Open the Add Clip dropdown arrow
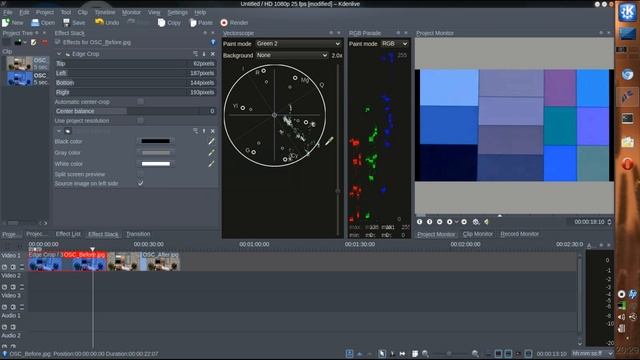 pyautogui.click(x=25, y=42)
